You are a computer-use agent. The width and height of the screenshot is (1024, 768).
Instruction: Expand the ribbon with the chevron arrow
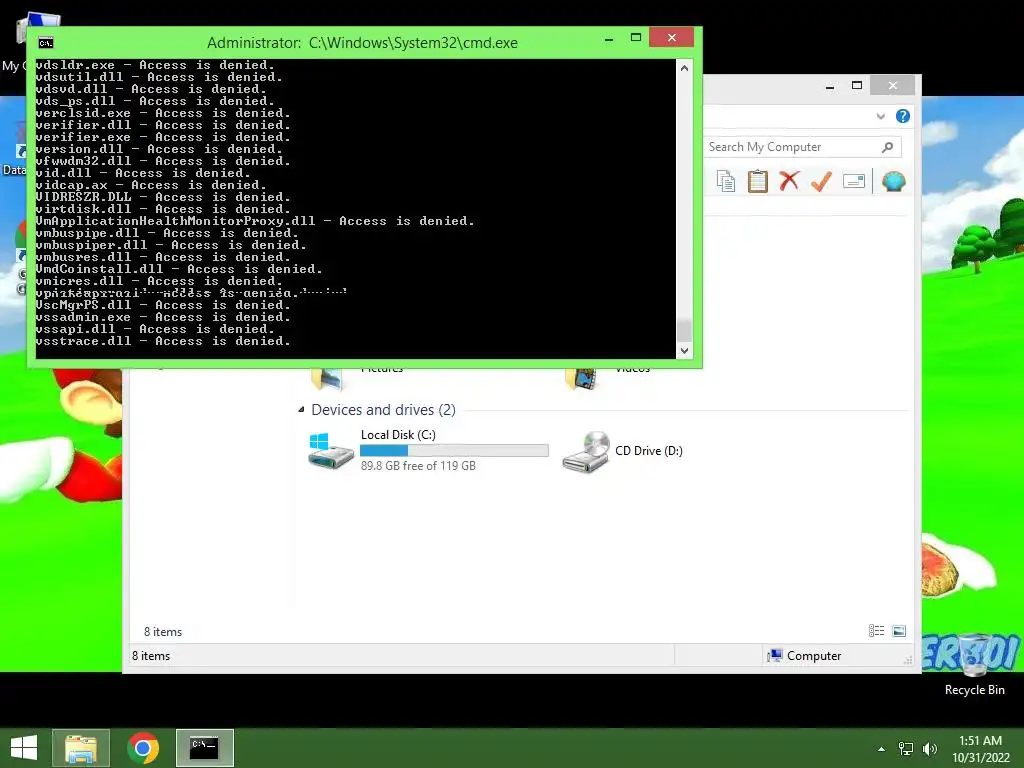[880, 116]
